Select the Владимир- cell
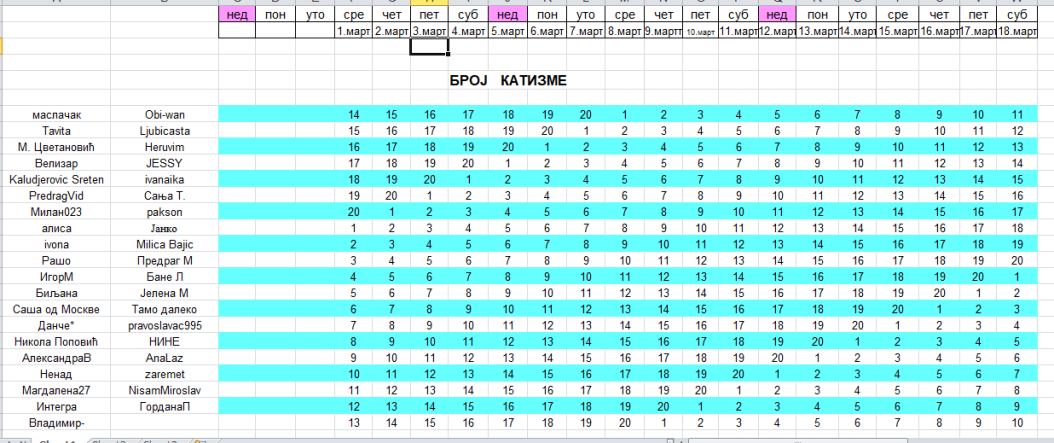The height and width of the screenshot is (443, 1054). tap(56, 423)
